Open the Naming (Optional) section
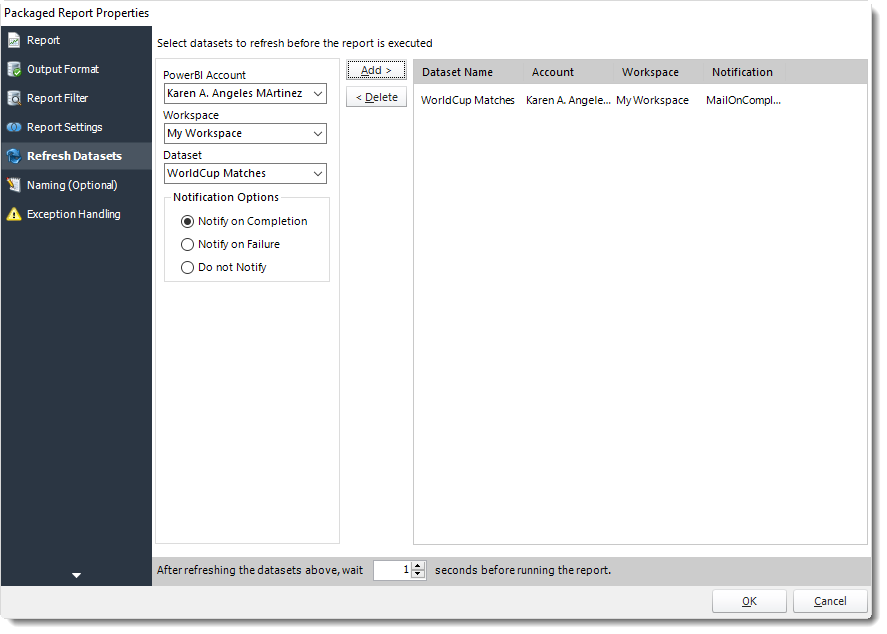The height and width of the screenshot is (634, 887). point(76,185)
